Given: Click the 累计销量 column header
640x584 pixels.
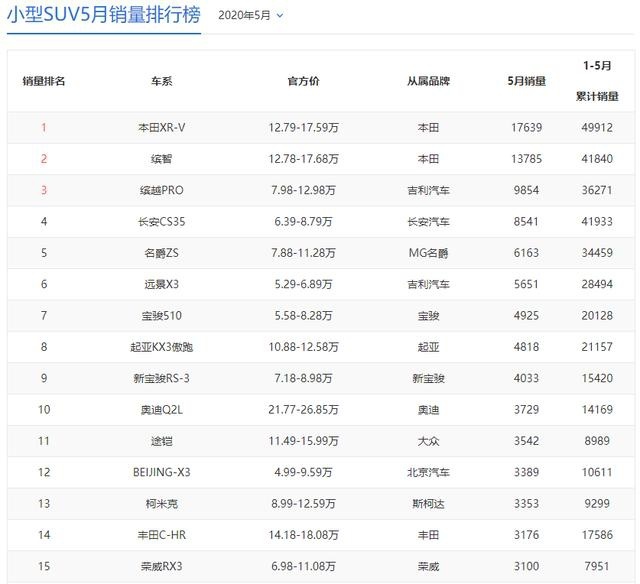Looking at the screenshot, I should (x=597, y=97).
